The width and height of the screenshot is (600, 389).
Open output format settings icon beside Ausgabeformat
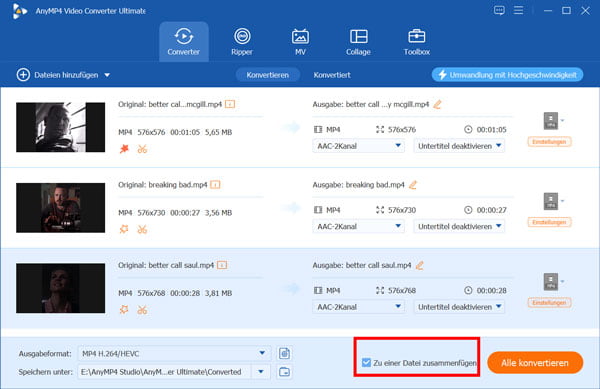point(284,353)
